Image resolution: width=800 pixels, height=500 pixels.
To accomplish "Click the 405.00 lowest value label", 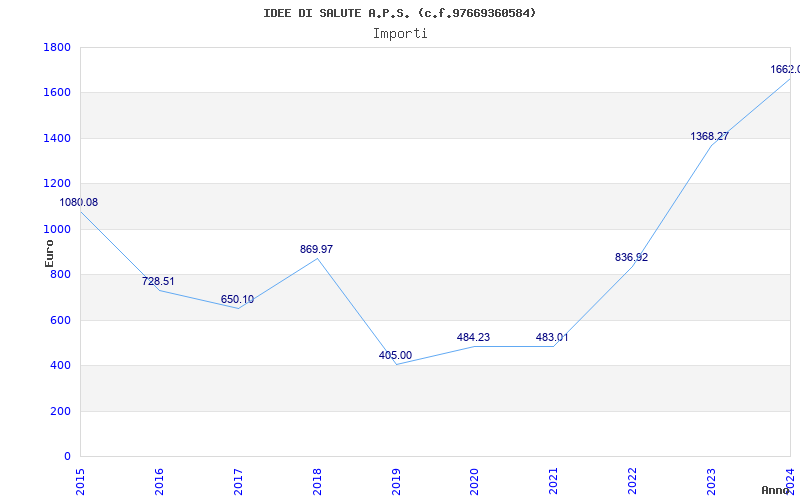I will click(x=395, y=356).
